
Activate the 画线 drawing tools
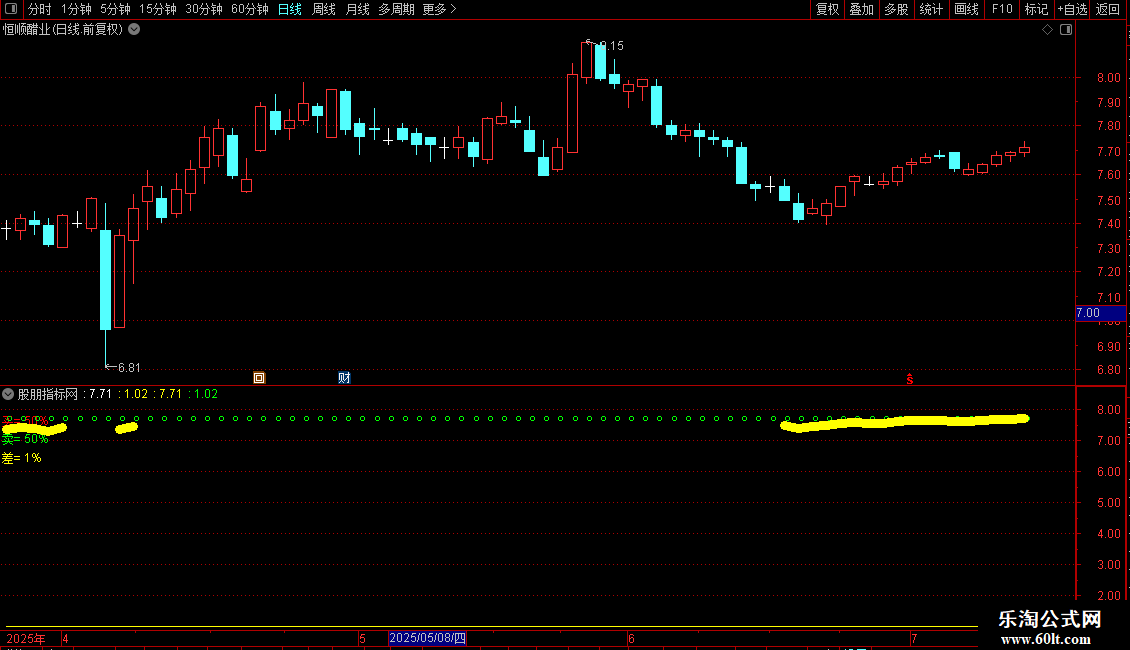(x=966, y=9)
